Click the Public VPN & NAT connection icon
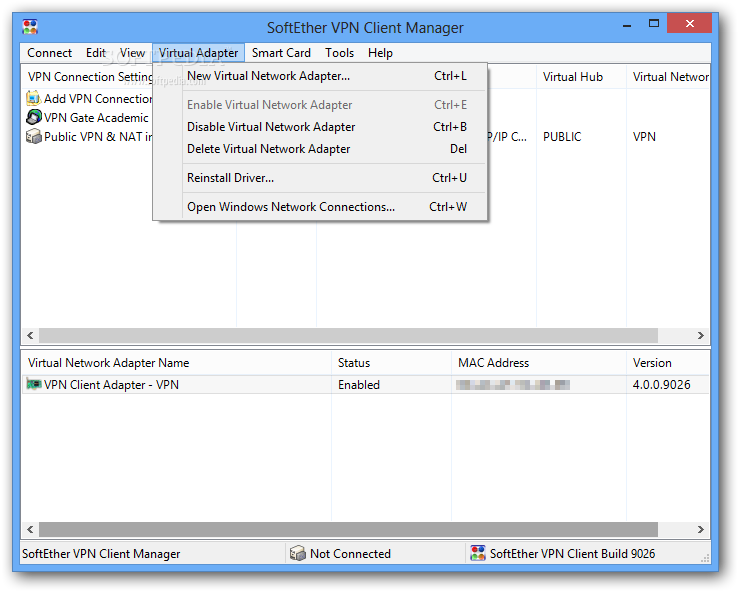Screen dimensions: 739x592 pyautogui.click(x=33, y=136)
